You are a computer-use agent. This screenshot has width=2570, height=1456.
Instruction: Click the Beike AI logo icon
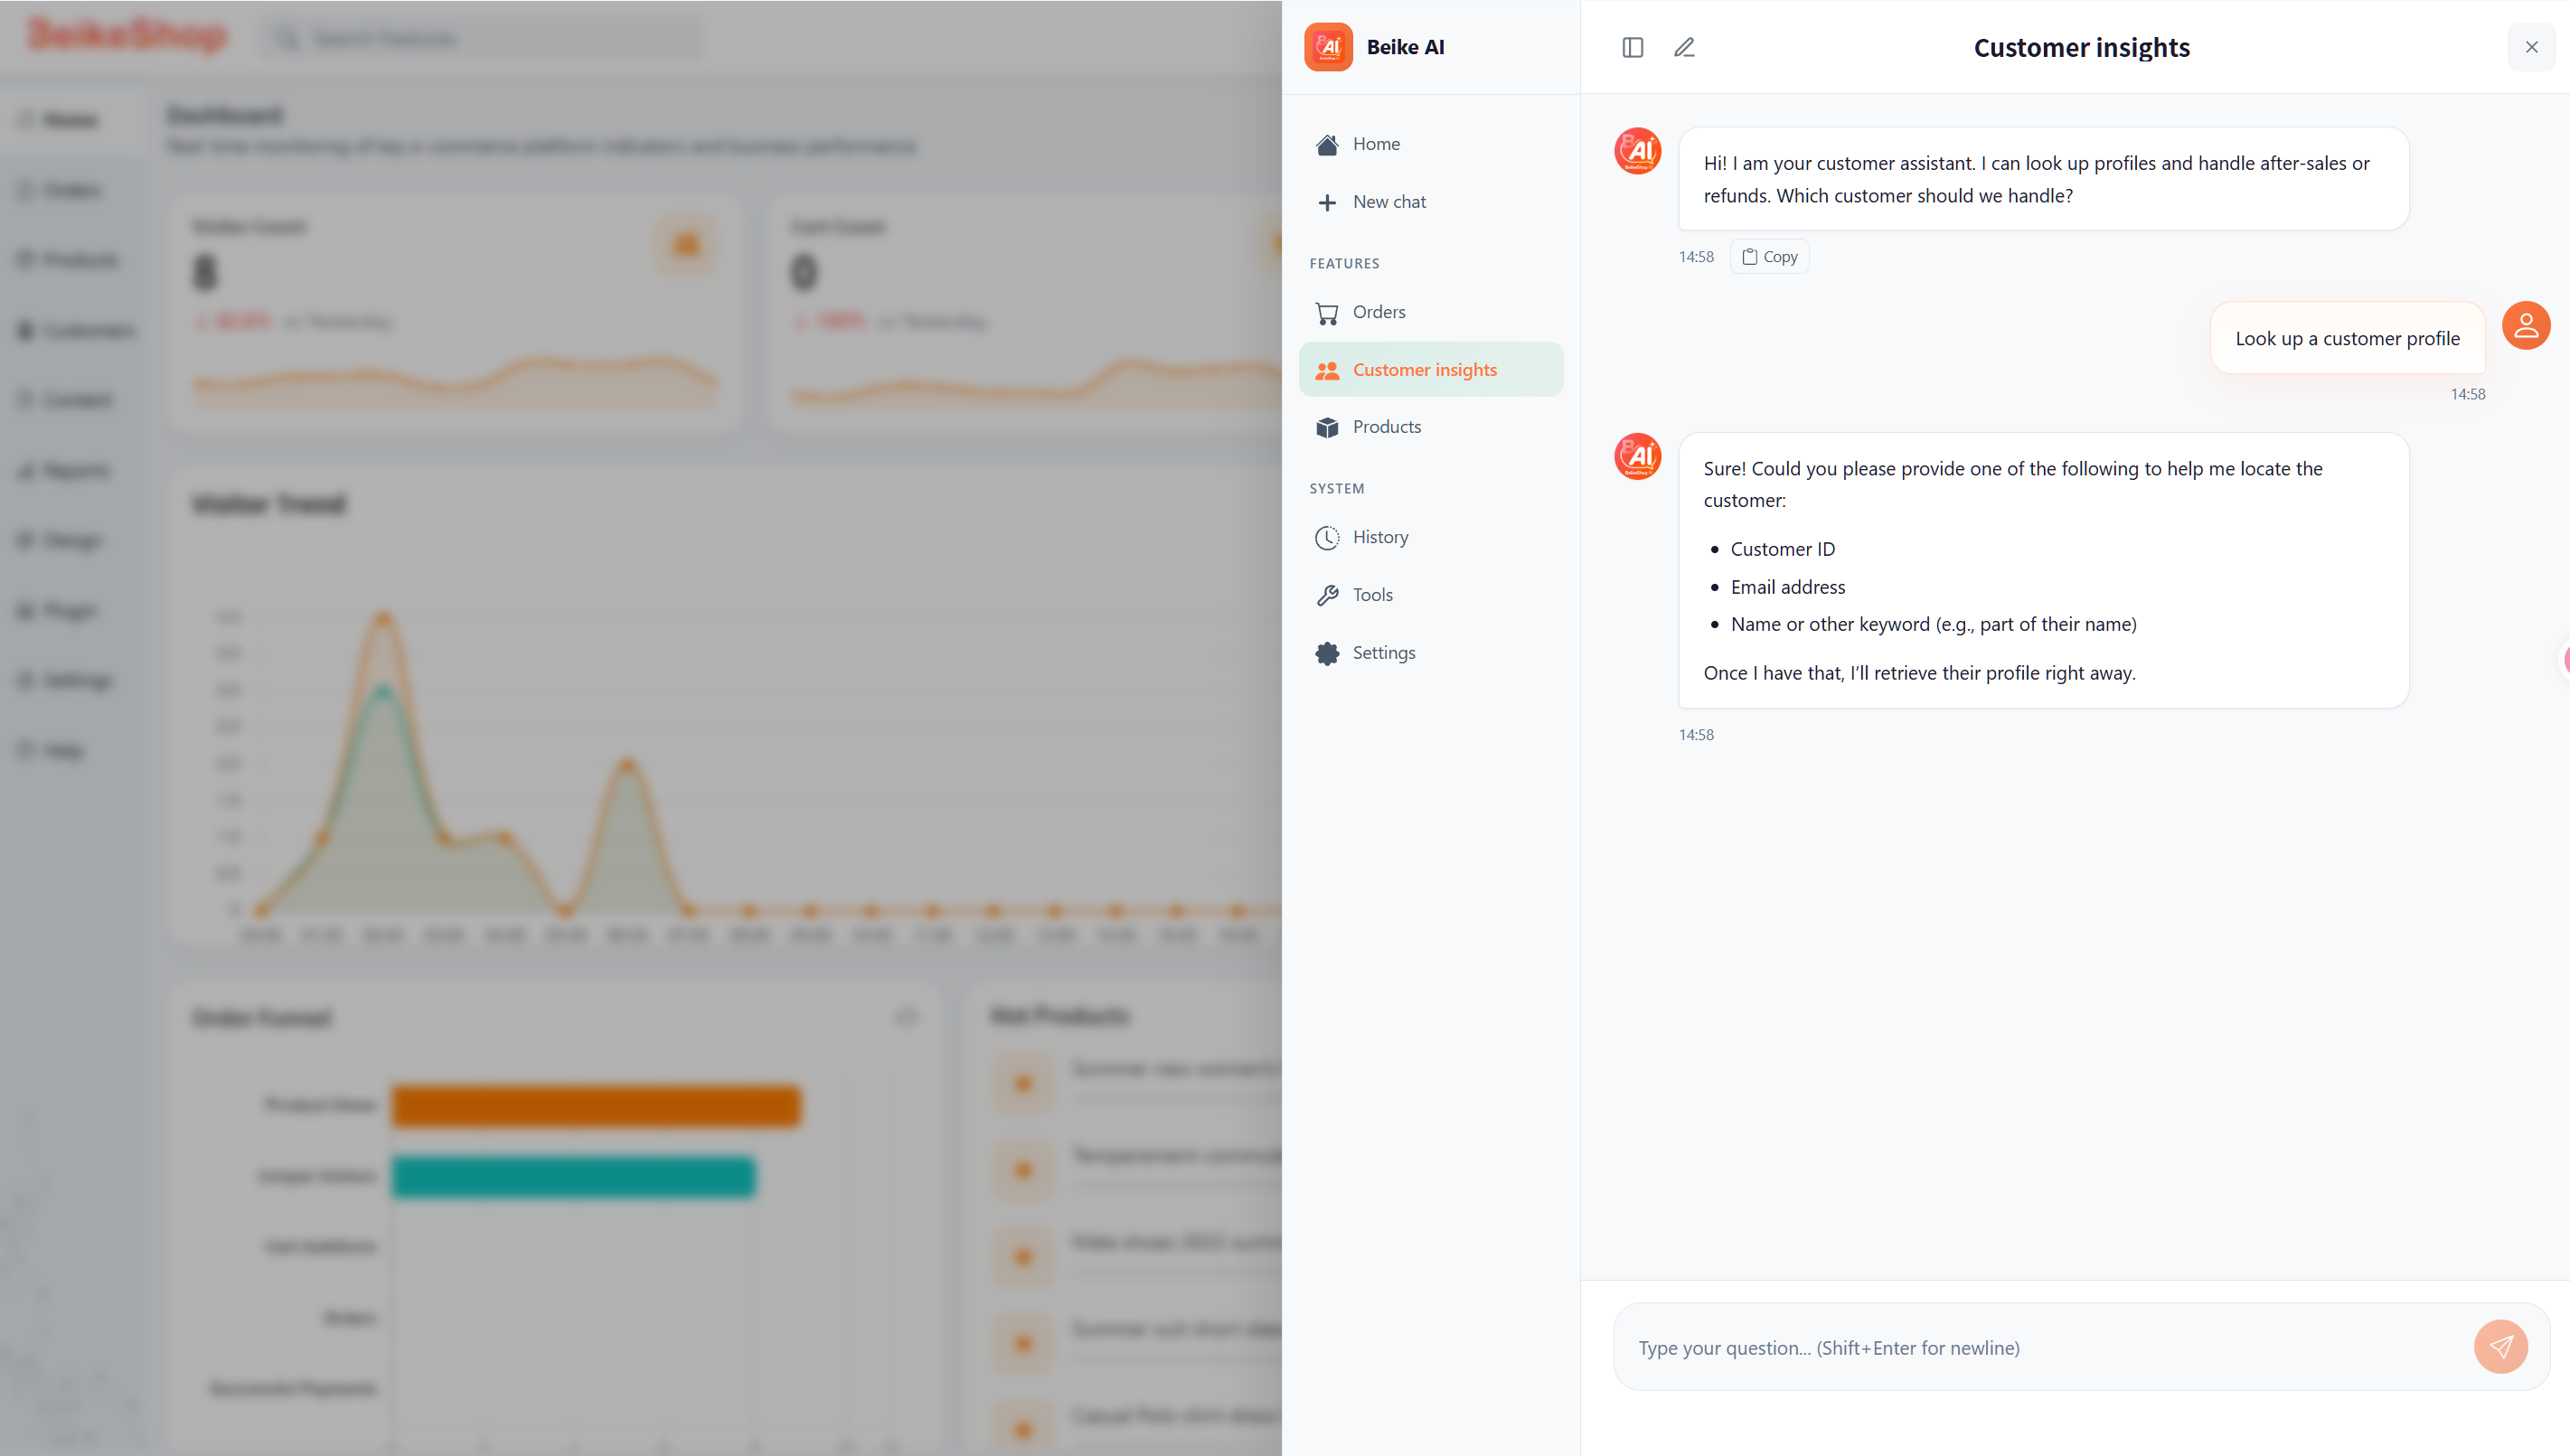[1328, 47]
